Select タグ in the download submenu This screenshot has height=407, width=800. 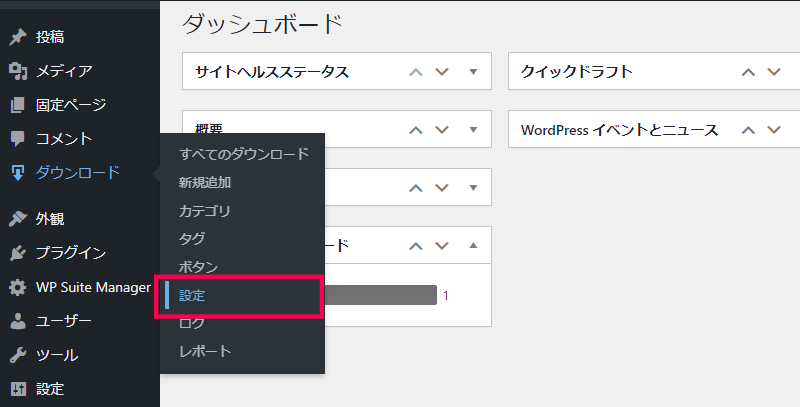[192, 239]
